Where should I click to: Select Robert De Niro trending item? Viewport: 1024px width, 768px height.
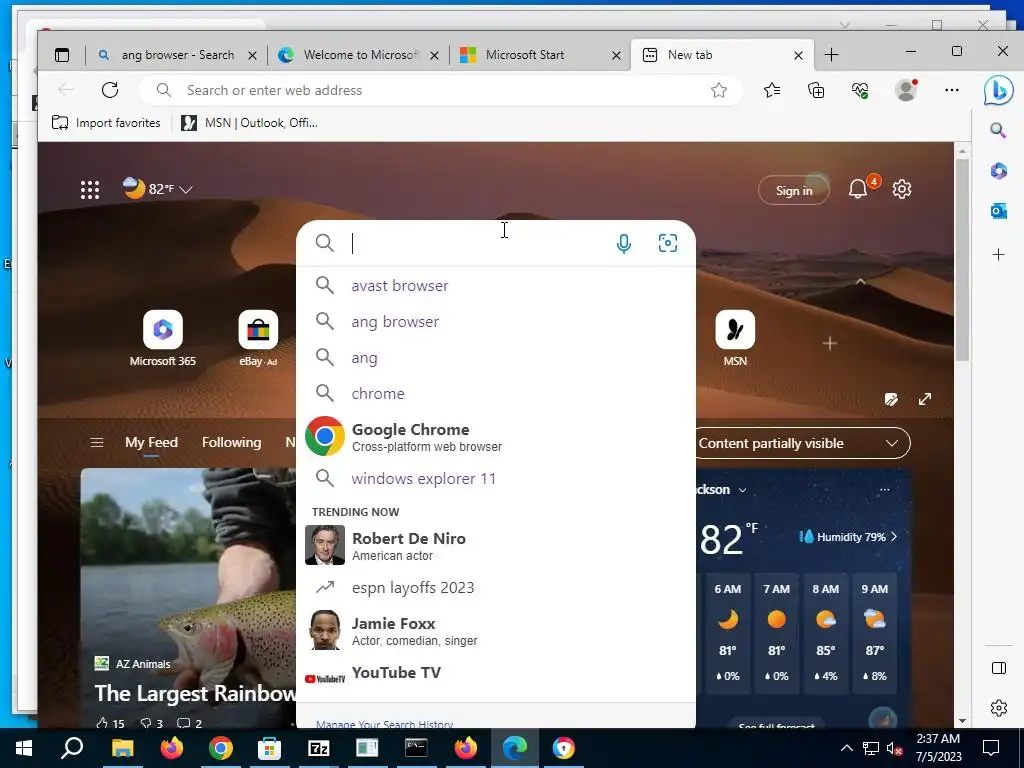[x=496, y=545]
